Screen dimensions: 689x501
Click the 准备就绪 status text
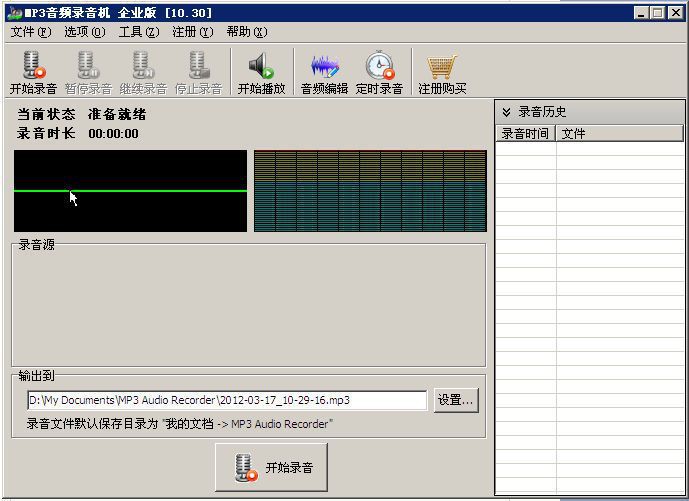point(117,115)
